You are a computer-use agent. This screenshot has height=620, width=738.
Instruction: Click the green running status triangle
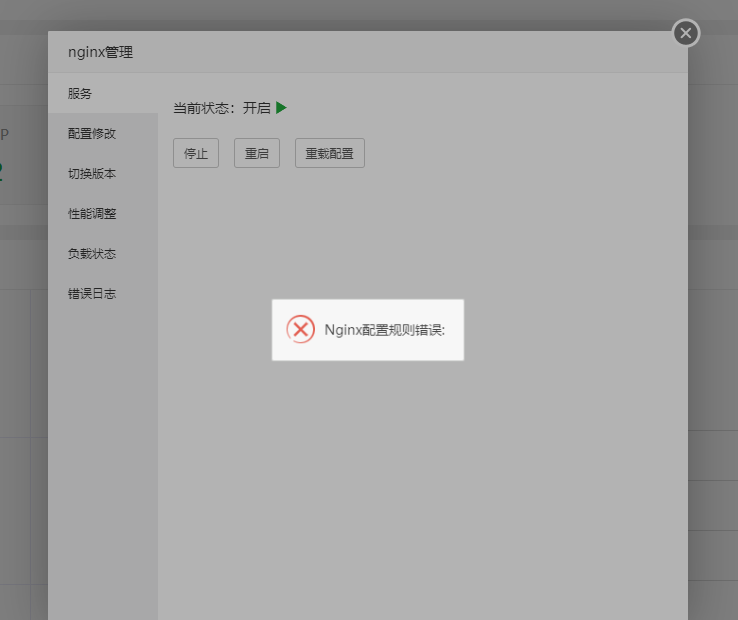click(x=281, y=108)
